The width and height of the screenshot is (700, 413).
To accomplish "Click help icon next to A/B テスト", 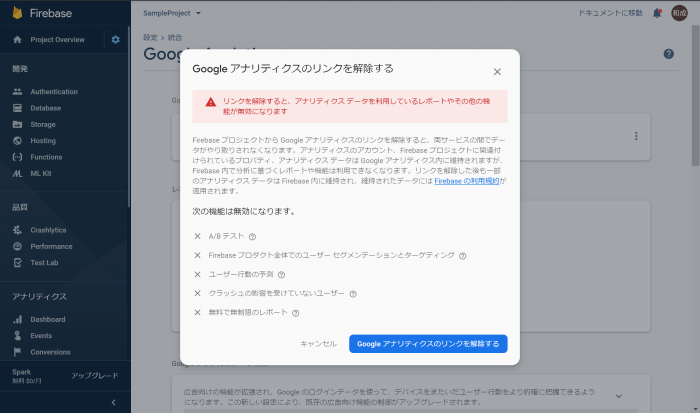I will coord(252,237).
